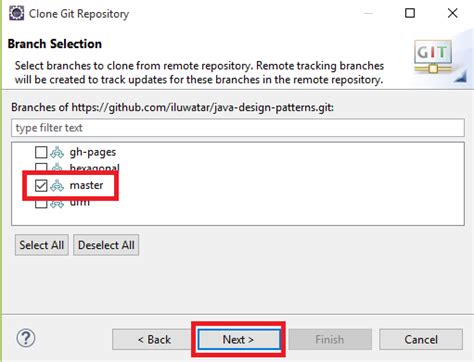Click the Deselect All button
This screenshot has width=474, height=362.
coord(106,245)
